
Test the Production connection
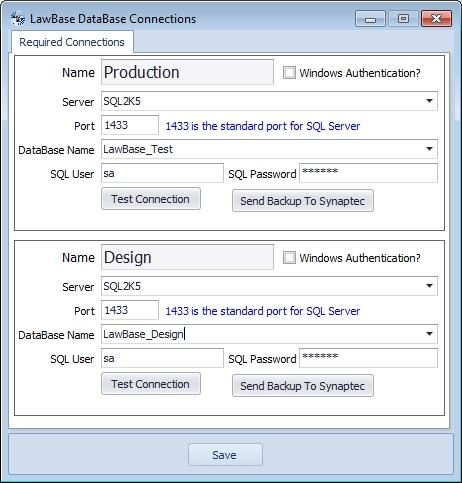pyautogui.click(x=151, y=199)
